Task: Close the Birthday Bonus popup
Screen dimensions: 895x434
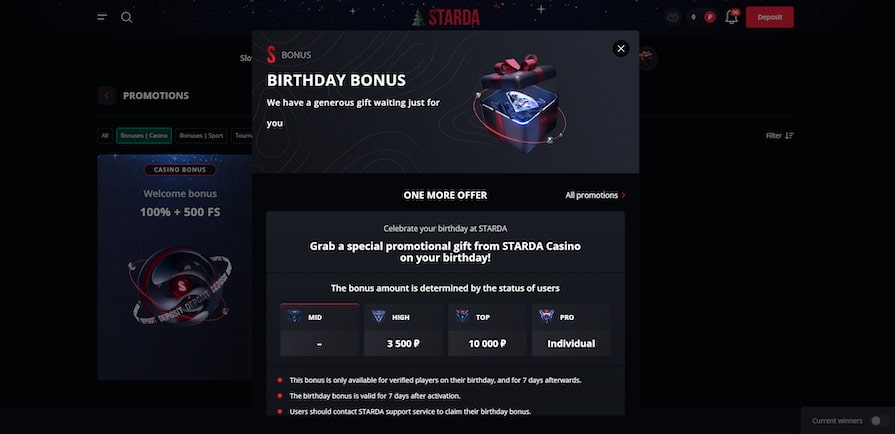Action: tap(621, 48)
